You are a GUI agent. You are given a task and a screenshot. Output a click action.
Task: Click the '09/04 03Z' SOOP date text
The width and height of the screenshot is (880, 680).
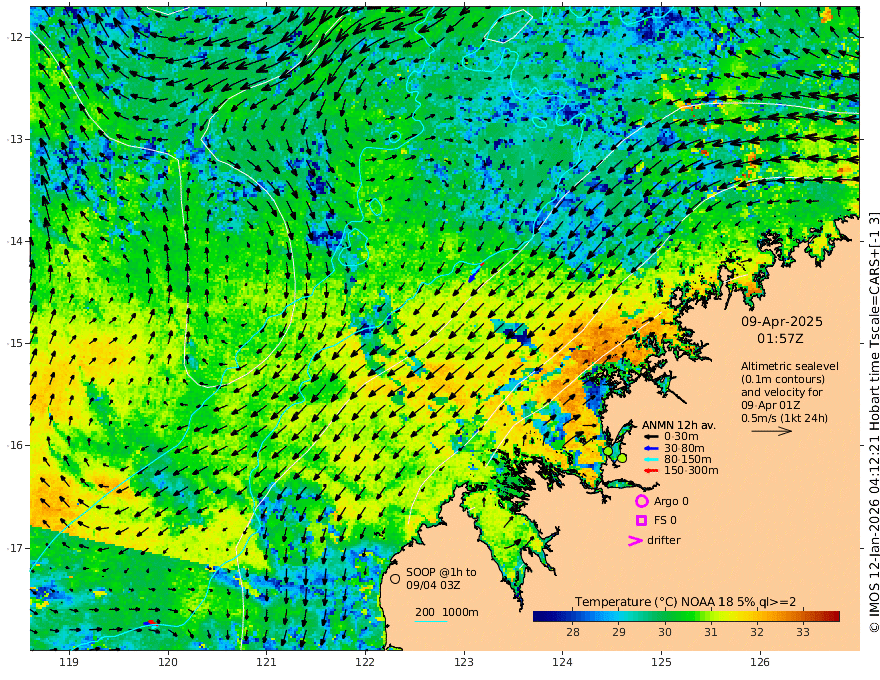tap(431, 585)
